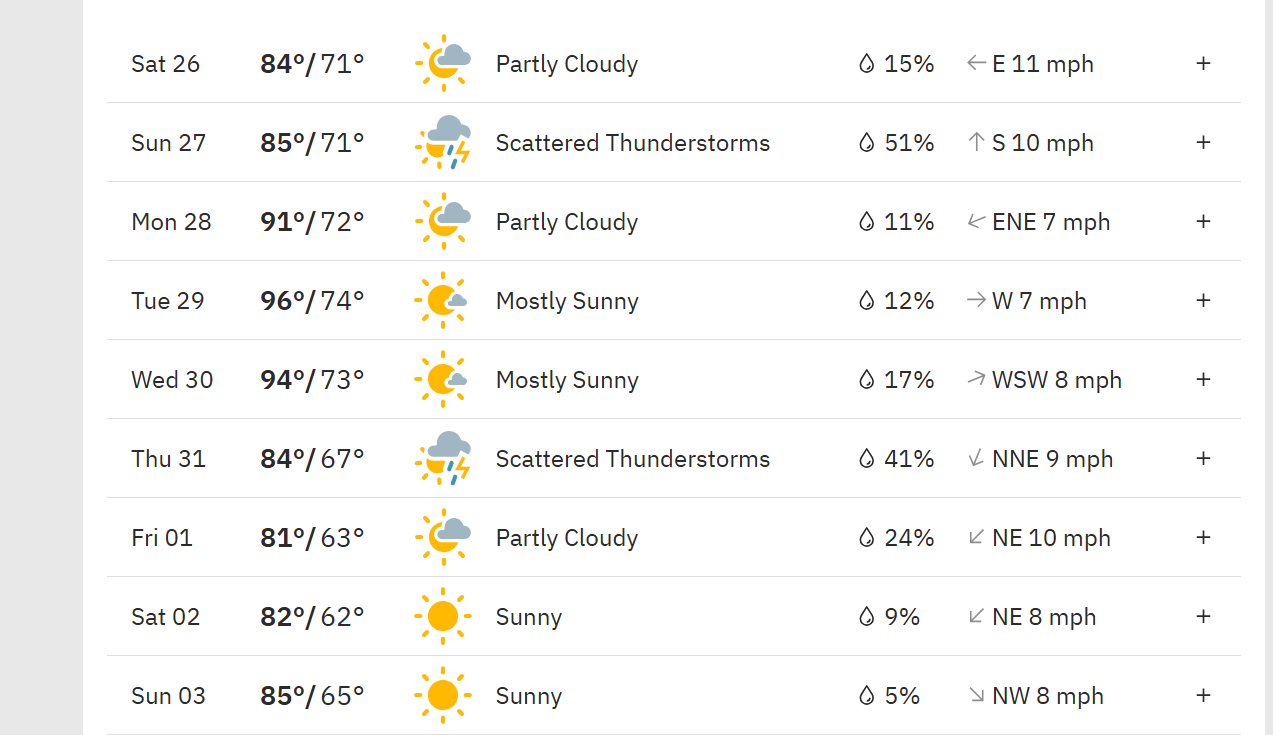Click the sunny icon for Sat 02

[x=442, y=616]
